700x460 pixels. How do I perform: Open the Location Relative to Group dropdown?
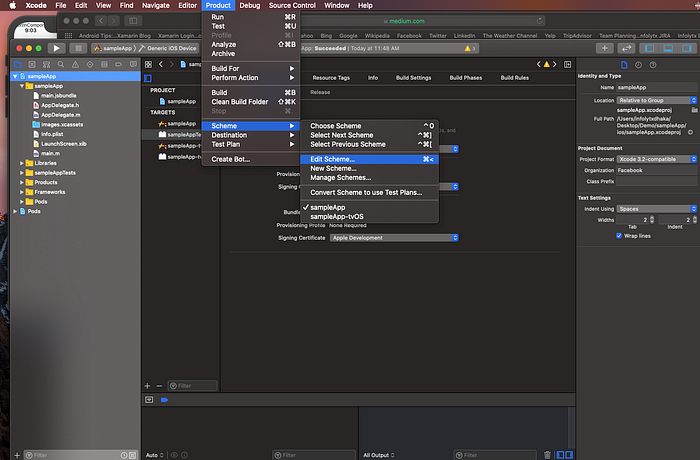point(657,100)
